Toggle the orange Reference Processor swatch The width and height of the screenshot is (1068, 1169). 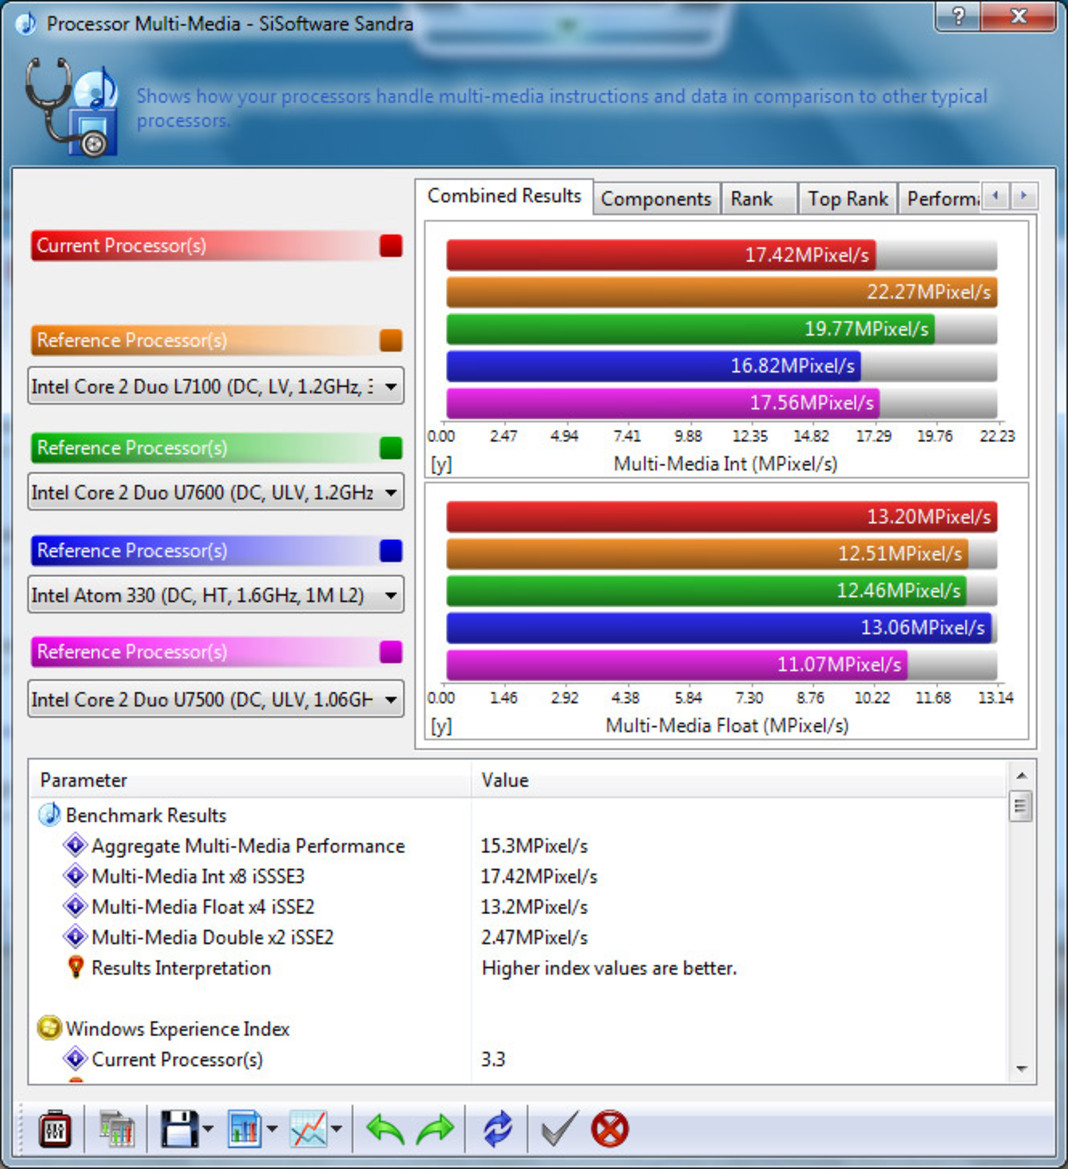[391, 340]
